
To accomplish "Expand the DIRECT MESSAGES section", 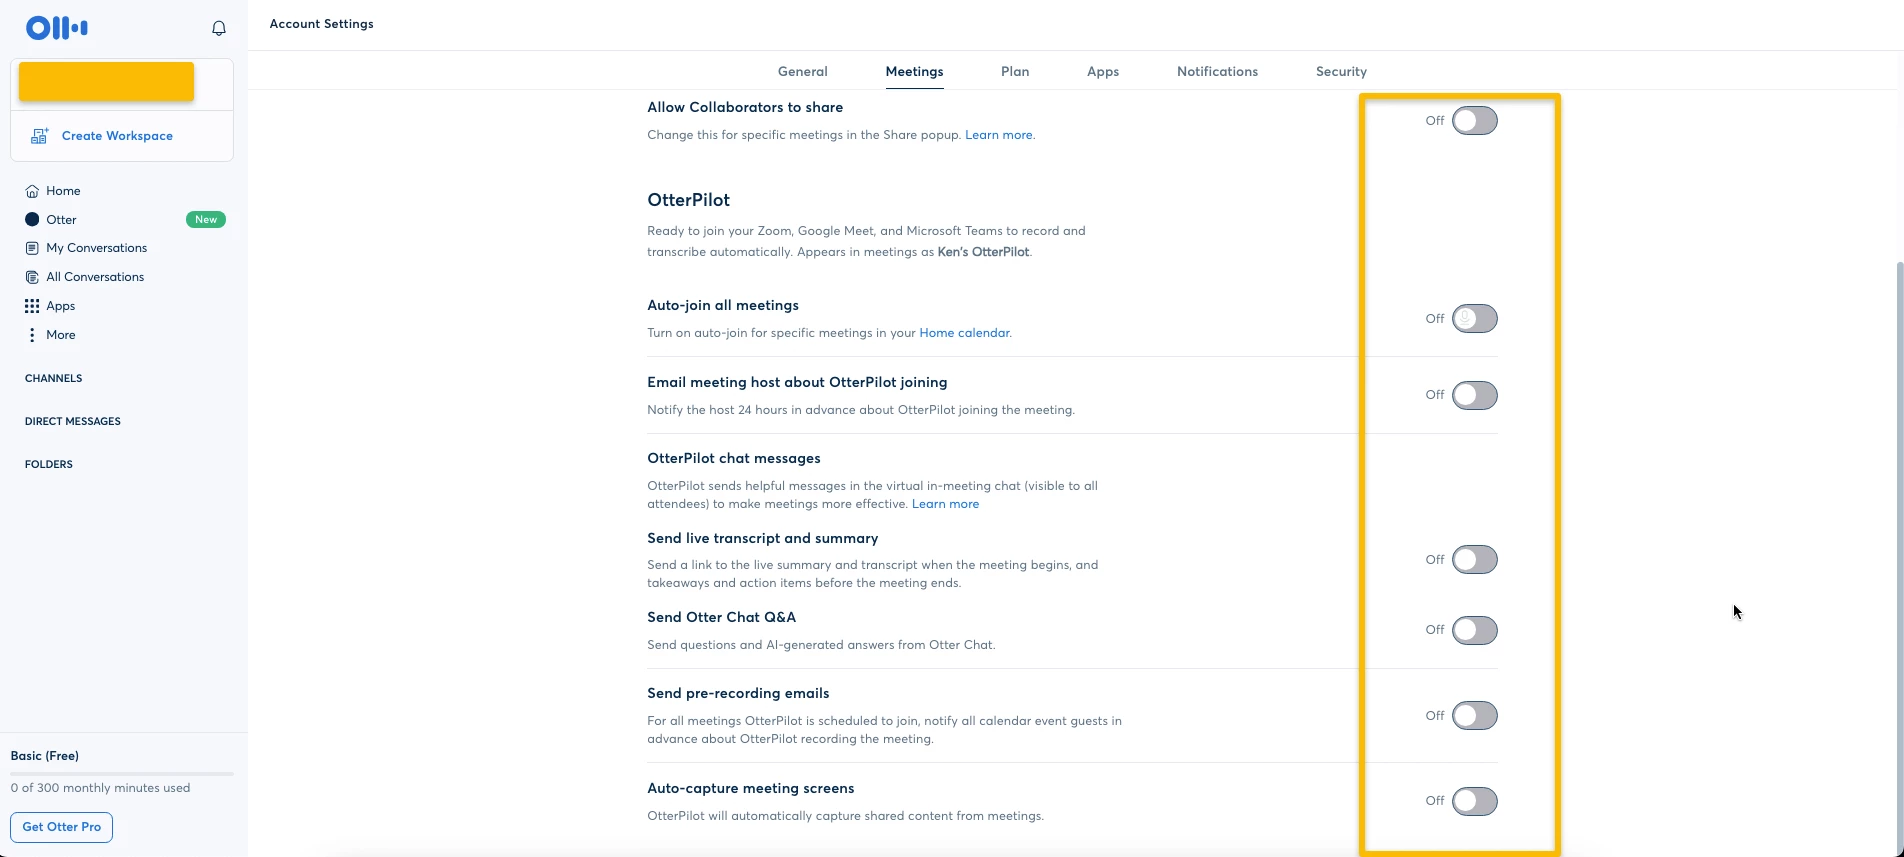I will 72,422.
